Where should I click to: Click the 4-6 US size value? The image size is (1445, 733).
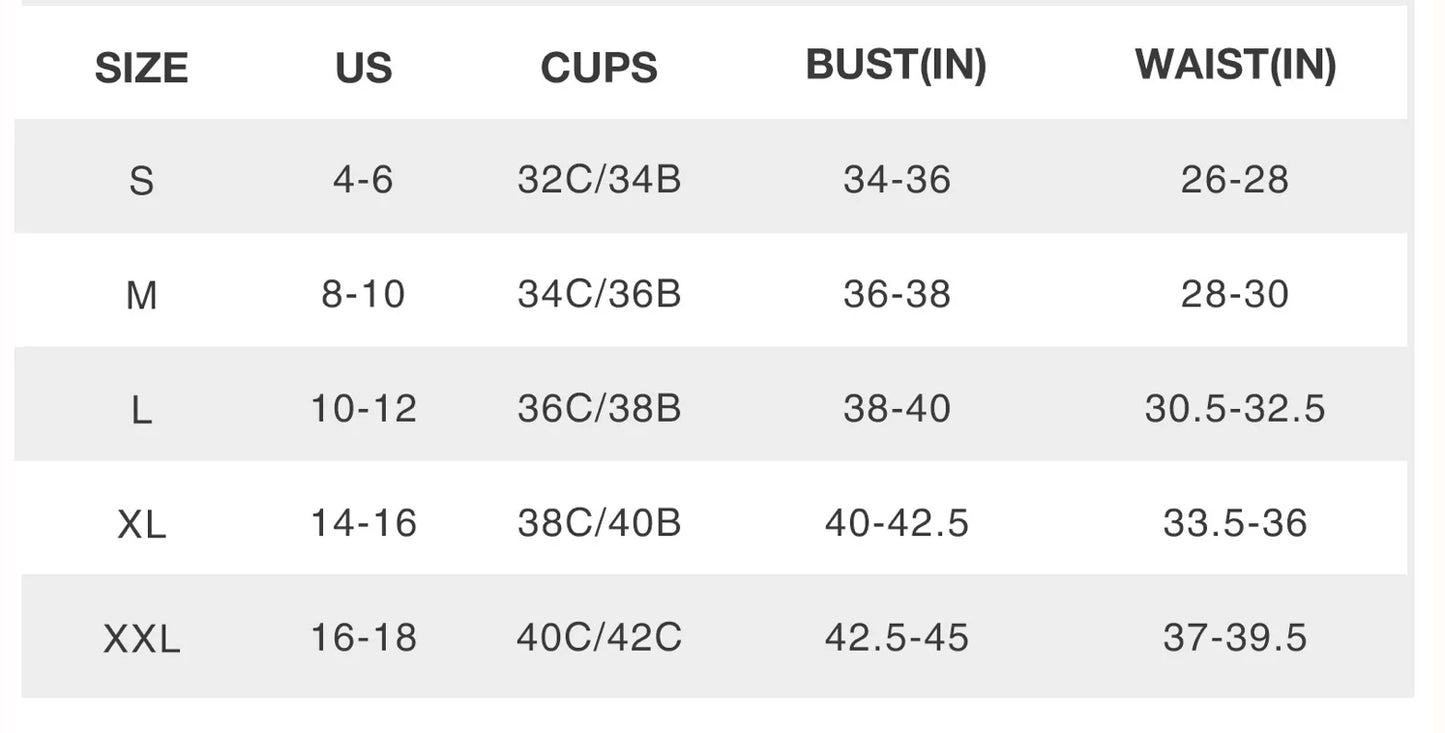(363, 180)
